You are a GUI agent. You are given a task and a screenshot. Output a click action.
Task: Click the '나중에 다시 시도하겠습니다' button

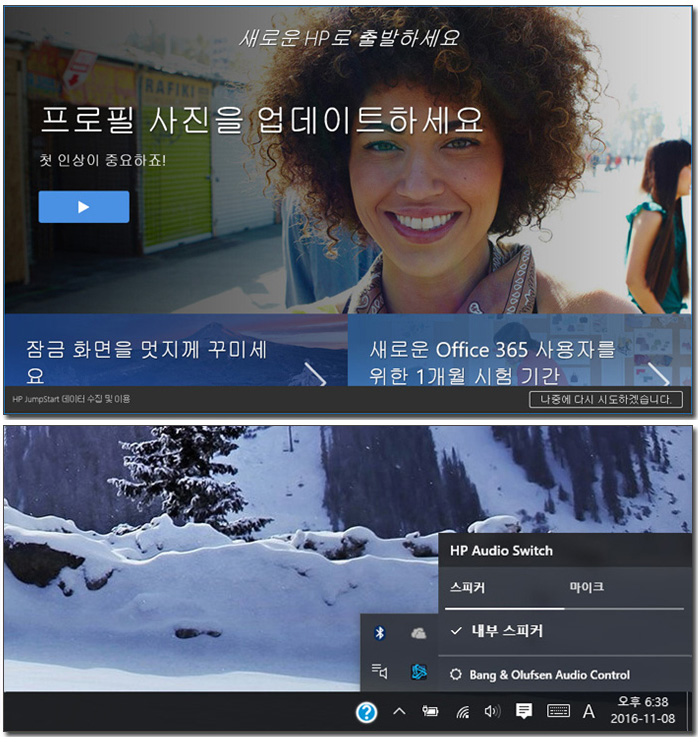606,399
